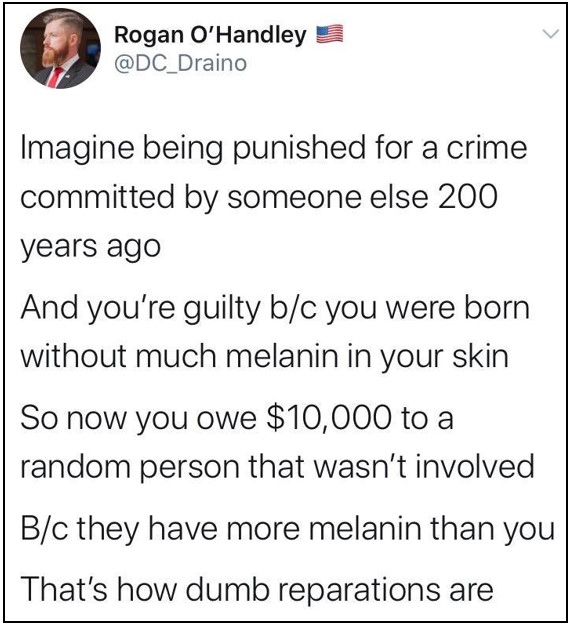
Task: Click the '$10,000' amount in the tweet
Action: tap(328, 418)
